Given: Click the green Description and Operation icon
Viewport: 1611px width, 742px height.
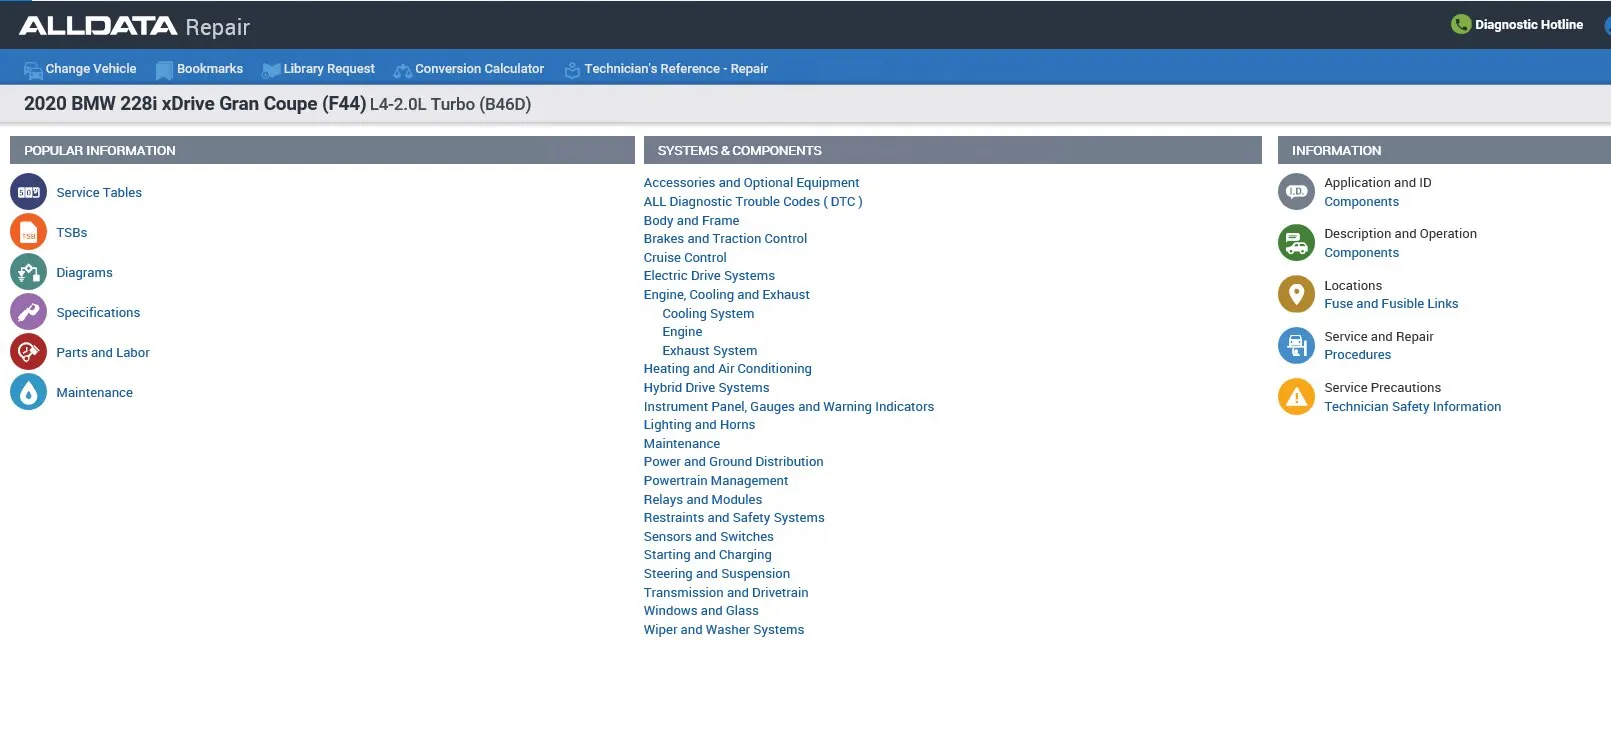Looking at the screenshot, I should click(1296, 242).
